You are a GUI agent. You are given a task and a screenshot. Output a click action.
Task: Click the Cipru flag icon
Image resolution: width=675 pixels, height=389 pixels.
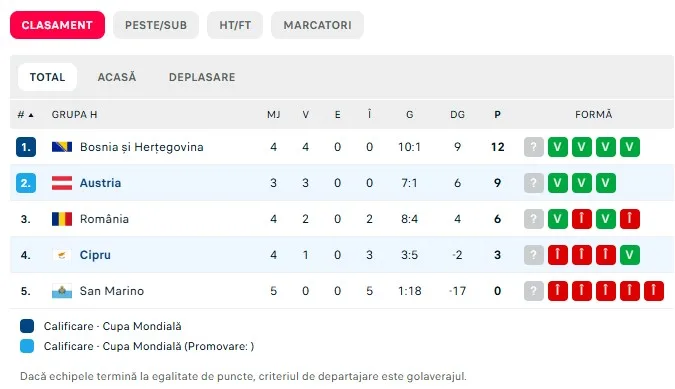point(62,255)
